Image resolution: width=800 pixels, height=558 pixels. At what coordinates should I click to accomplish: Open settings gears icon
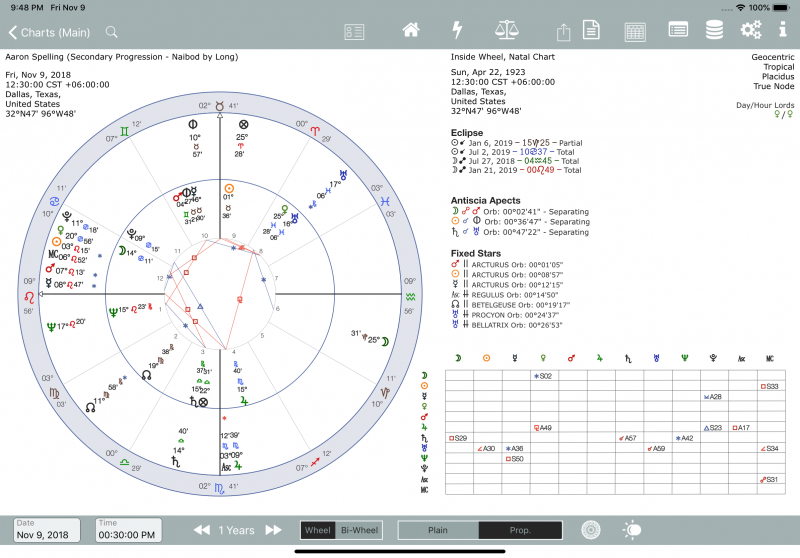751,30
